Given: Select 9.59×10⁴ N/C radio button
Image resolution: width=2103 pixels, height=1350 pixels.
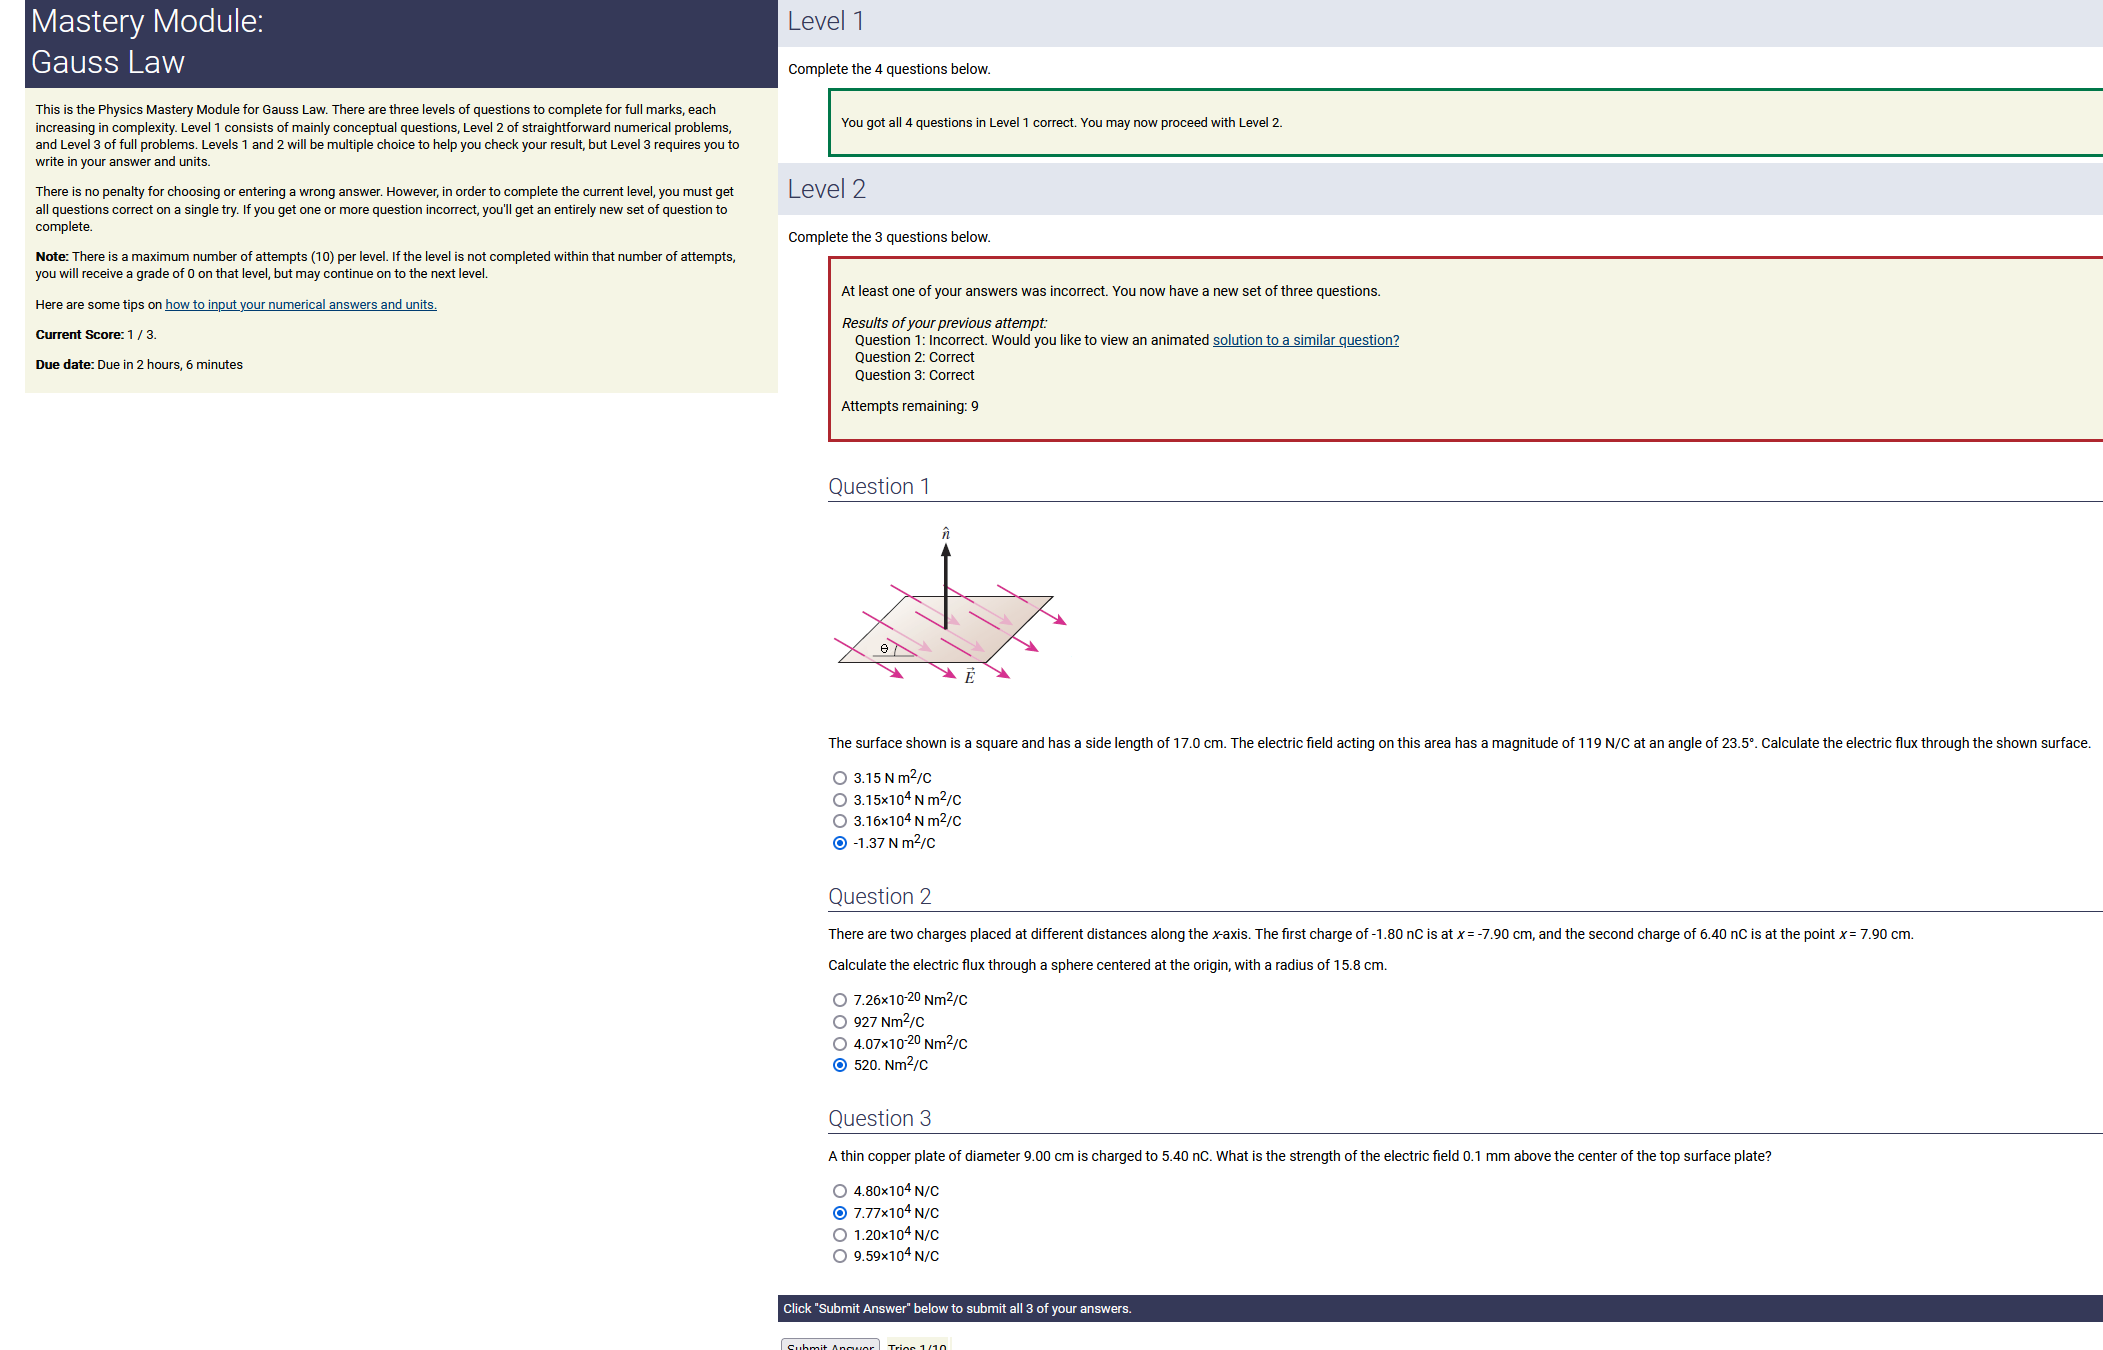Looking at the screenshot, I should tap(840, 1256).
